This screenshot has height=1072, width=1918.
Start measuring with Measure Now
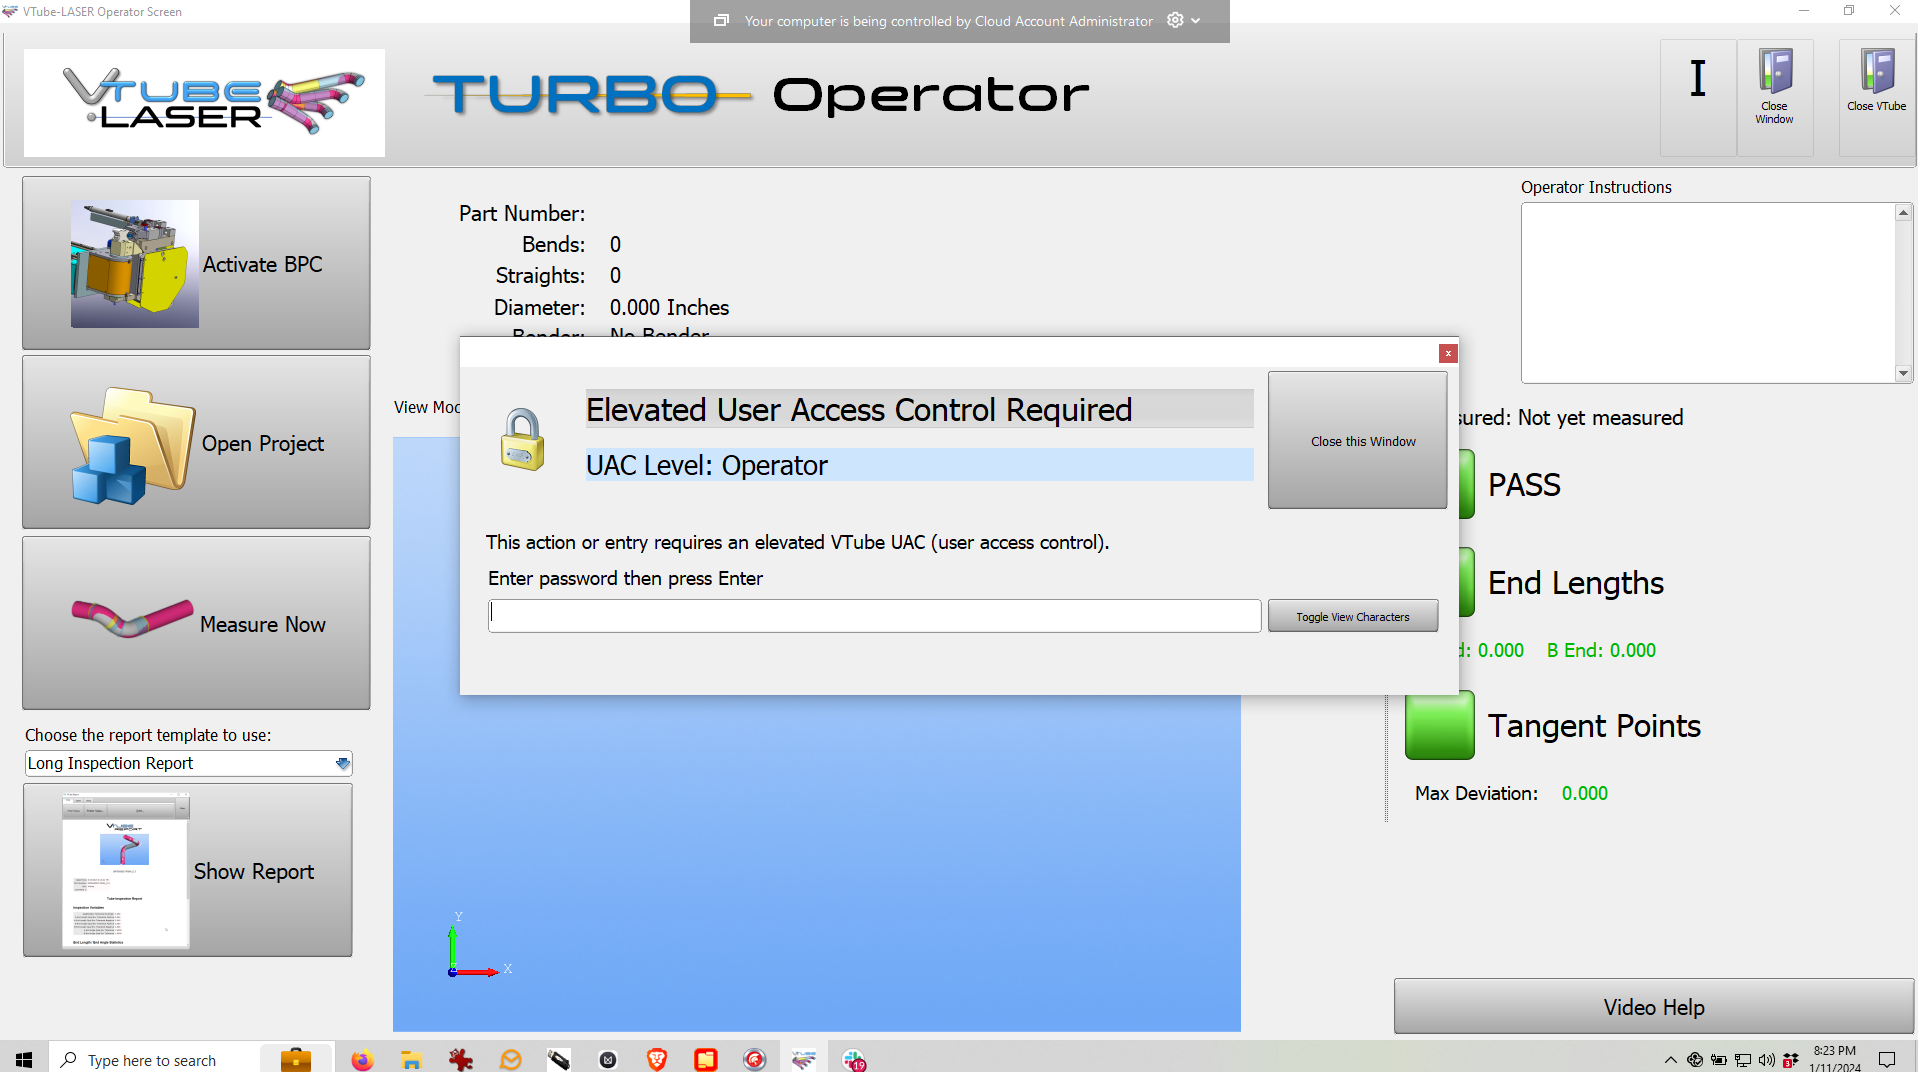[x=196, y=623]
